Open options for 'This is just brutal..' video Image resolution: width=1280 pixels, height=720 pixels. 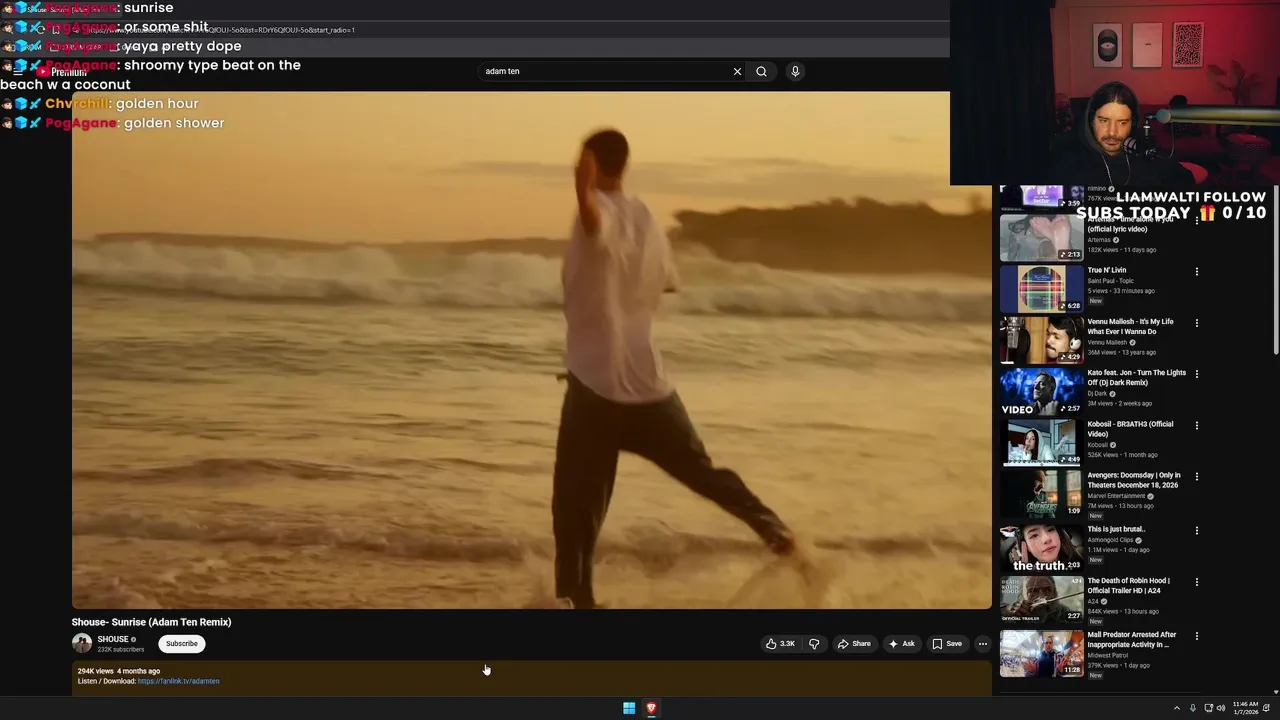point(1197,530)
